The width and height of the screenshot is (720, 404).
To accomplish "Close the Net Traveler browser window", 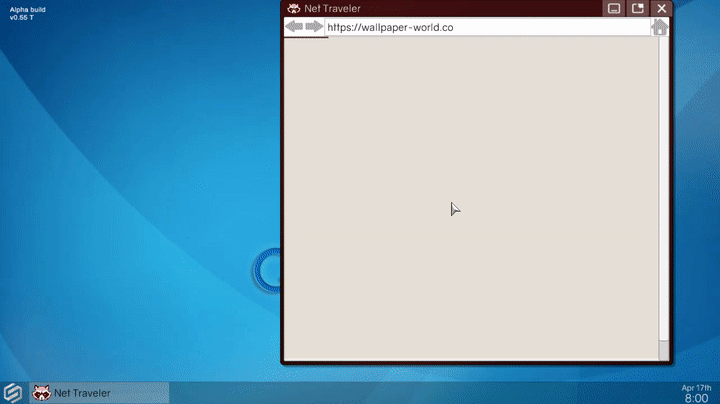I will coord(661,8).
